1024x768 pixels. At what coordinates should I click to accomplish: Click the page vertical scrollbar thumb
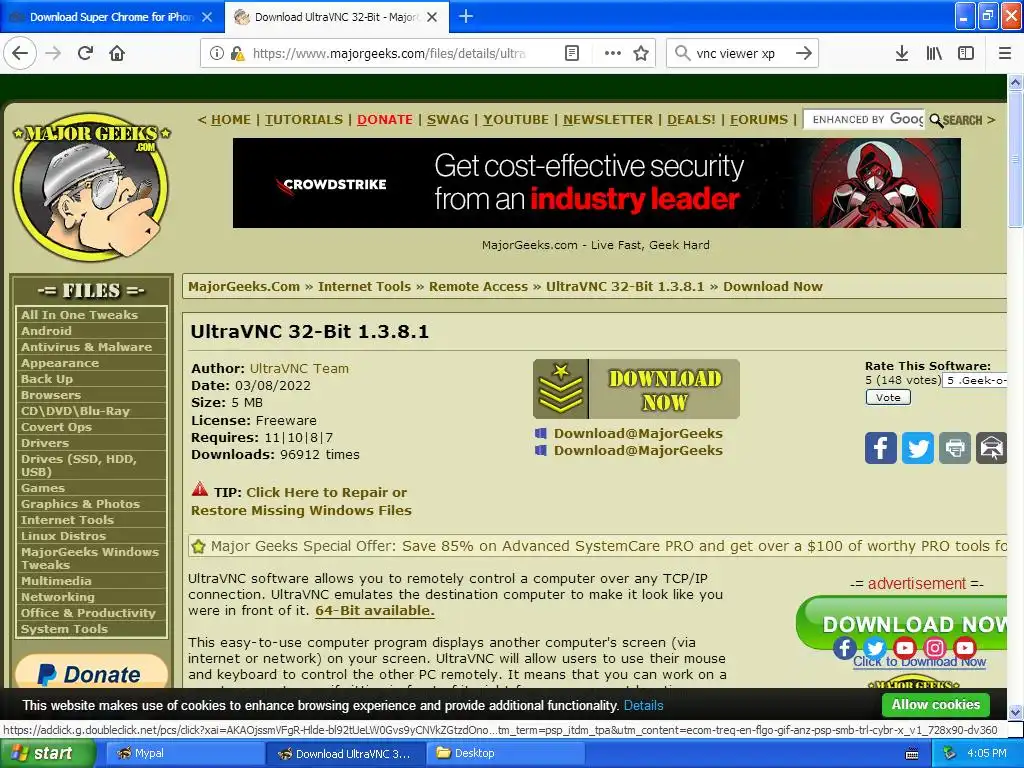tap(1015, 160)
